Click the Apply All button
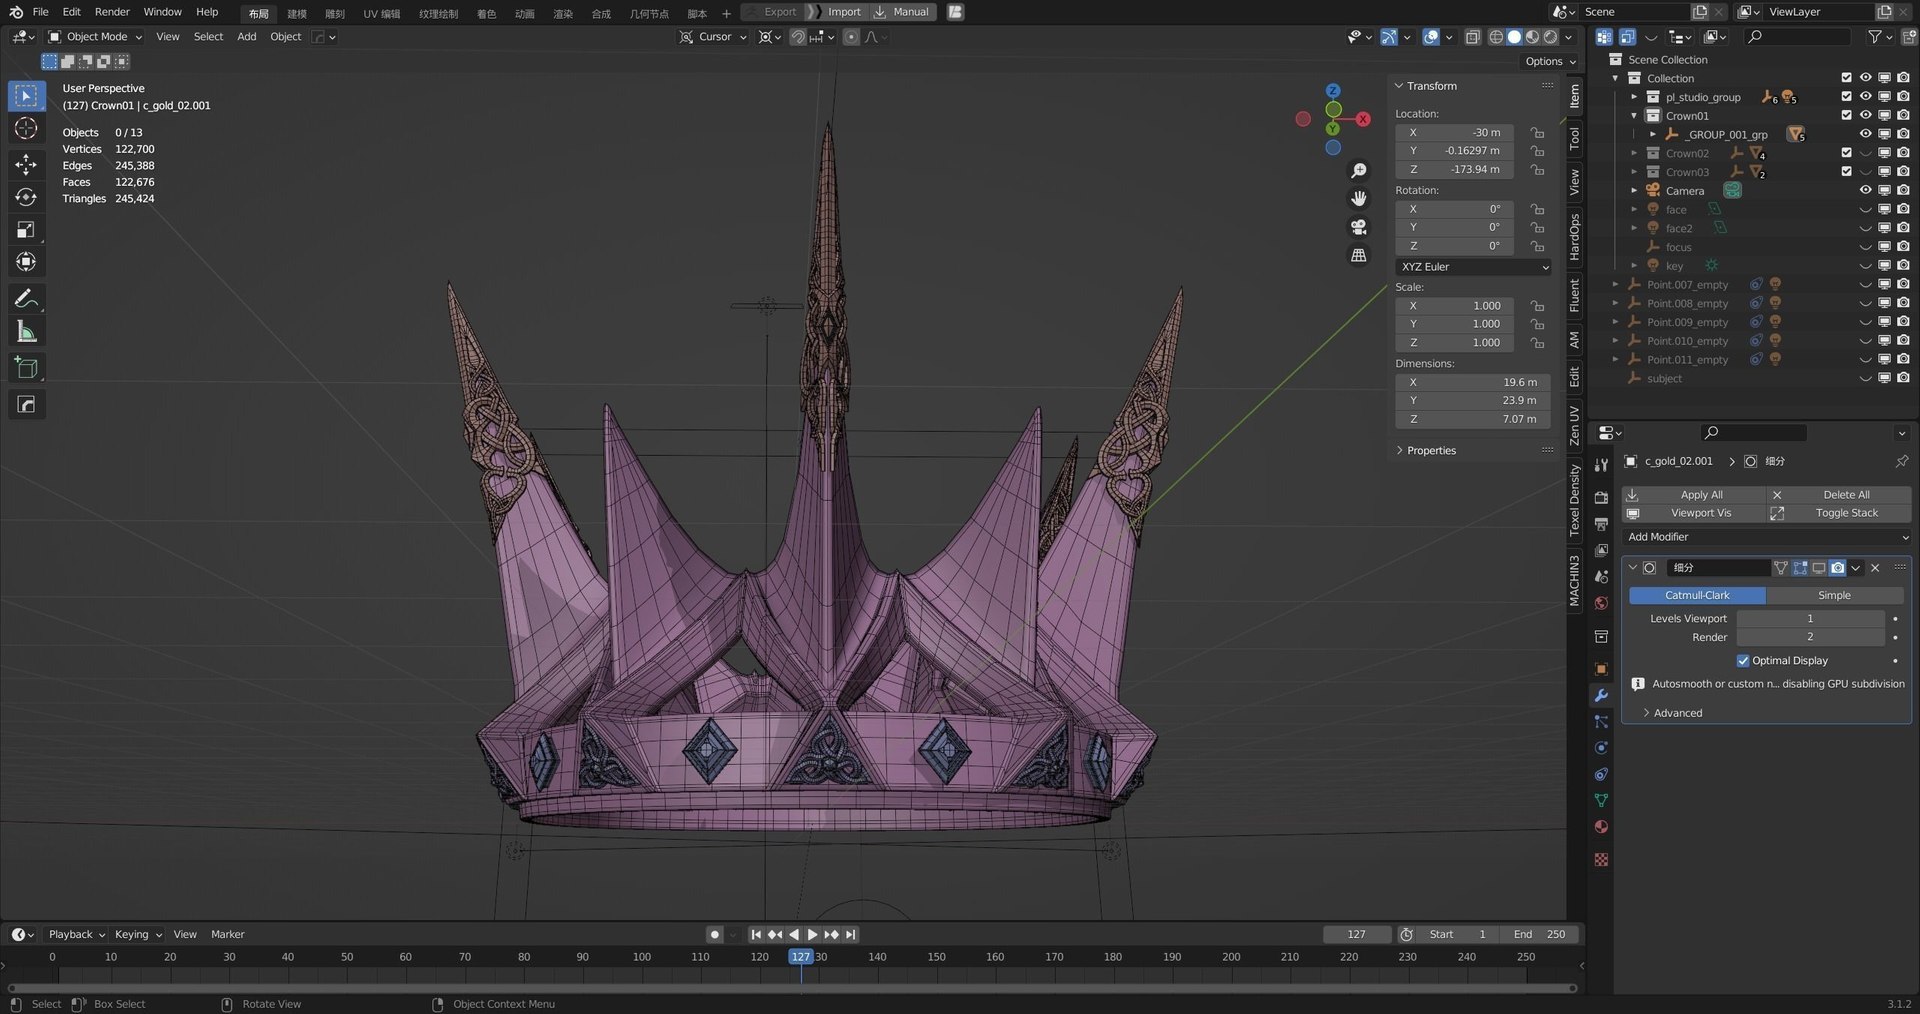Screen dimensions: 1920x1014 [x=1693, y=495]
